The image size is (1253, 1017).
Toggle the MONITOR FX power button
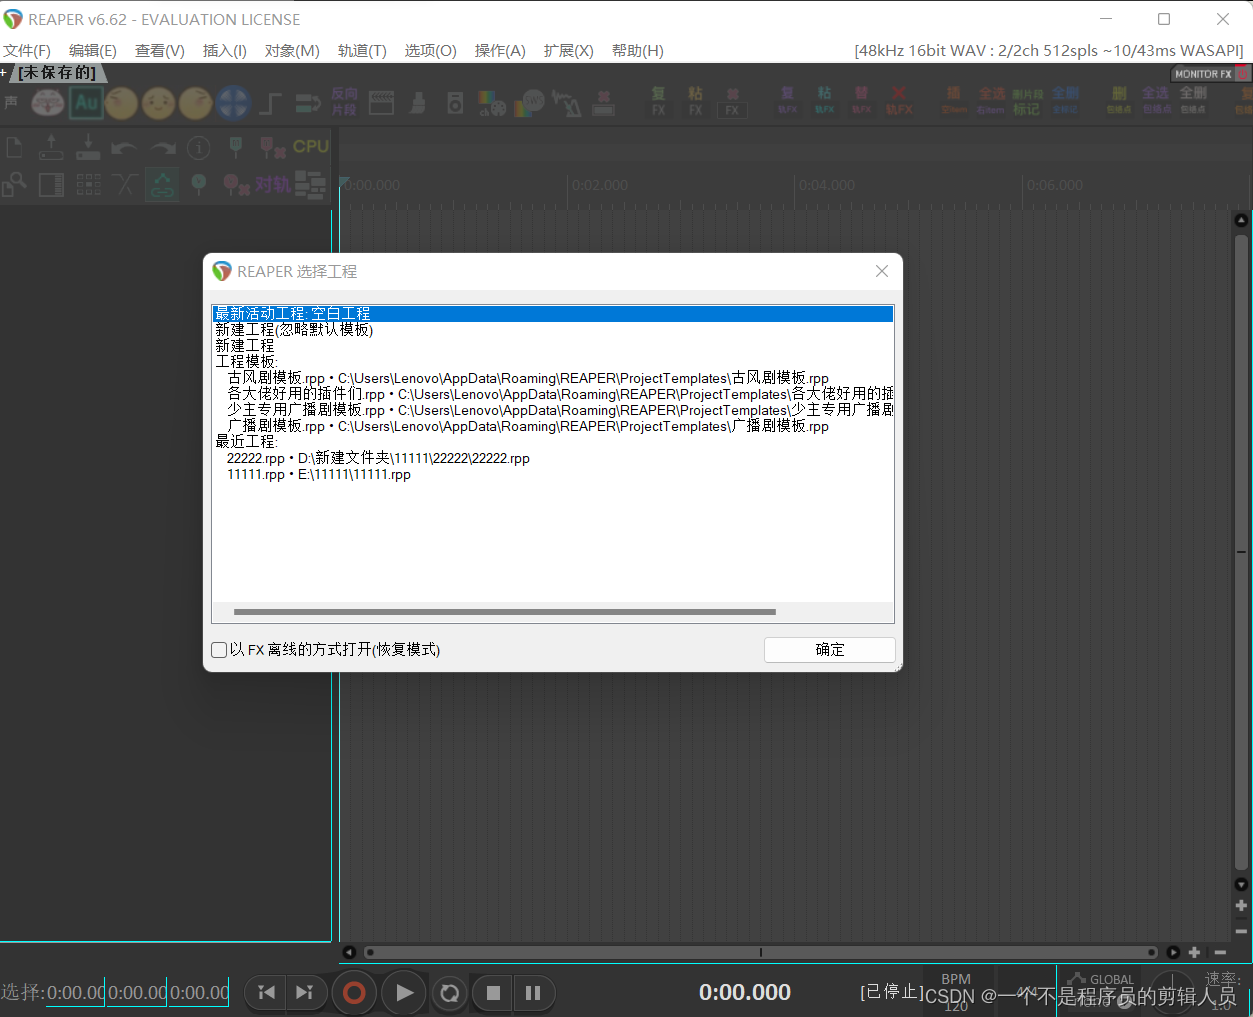pyautogui.click(x=1243, y=74)
